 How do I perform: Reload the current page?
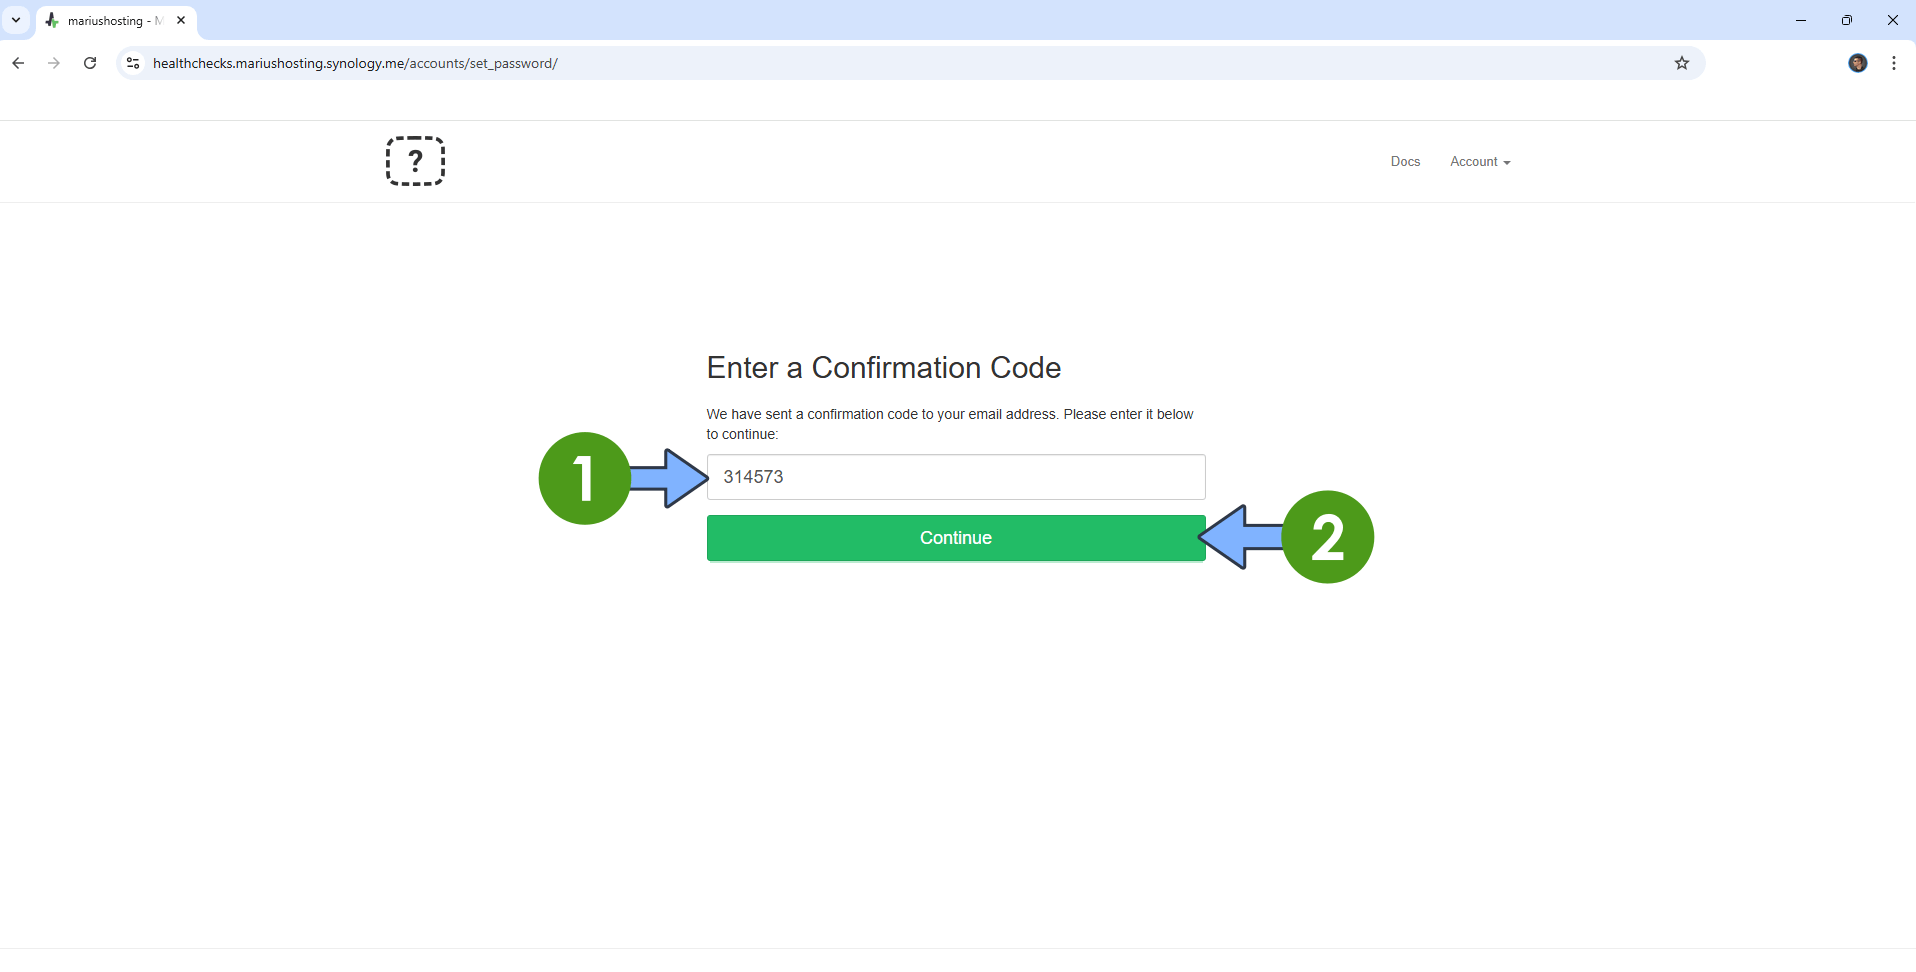point(90,63)
